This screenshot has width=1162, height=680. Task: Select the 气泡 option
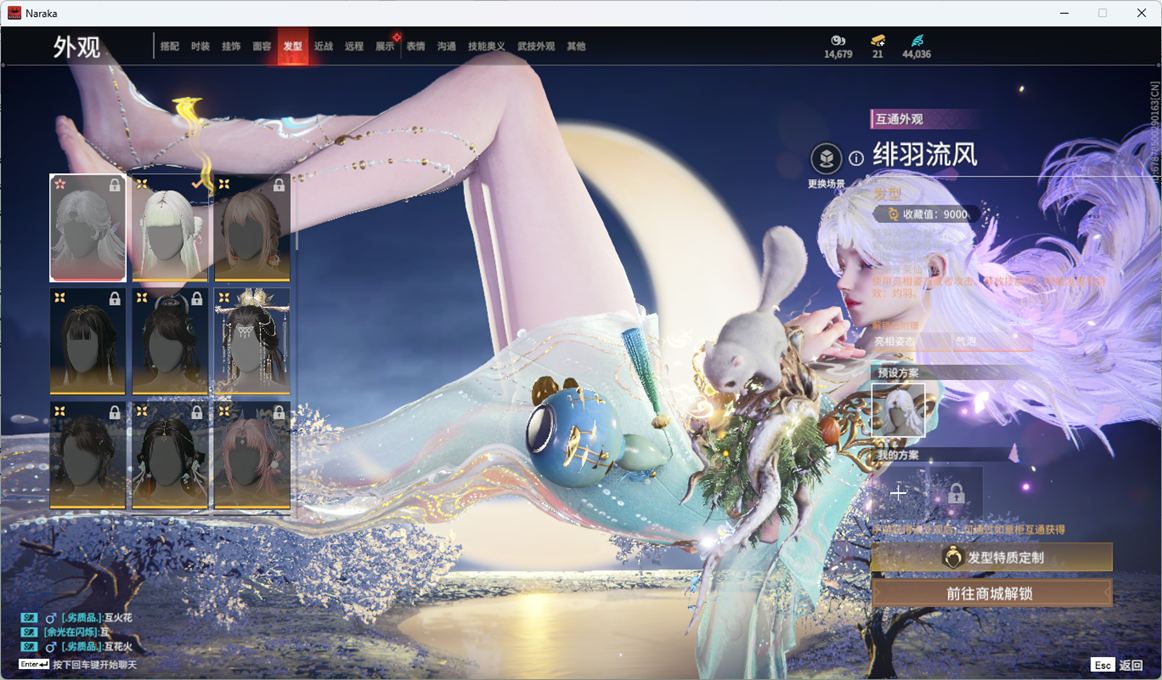point(966,342)
